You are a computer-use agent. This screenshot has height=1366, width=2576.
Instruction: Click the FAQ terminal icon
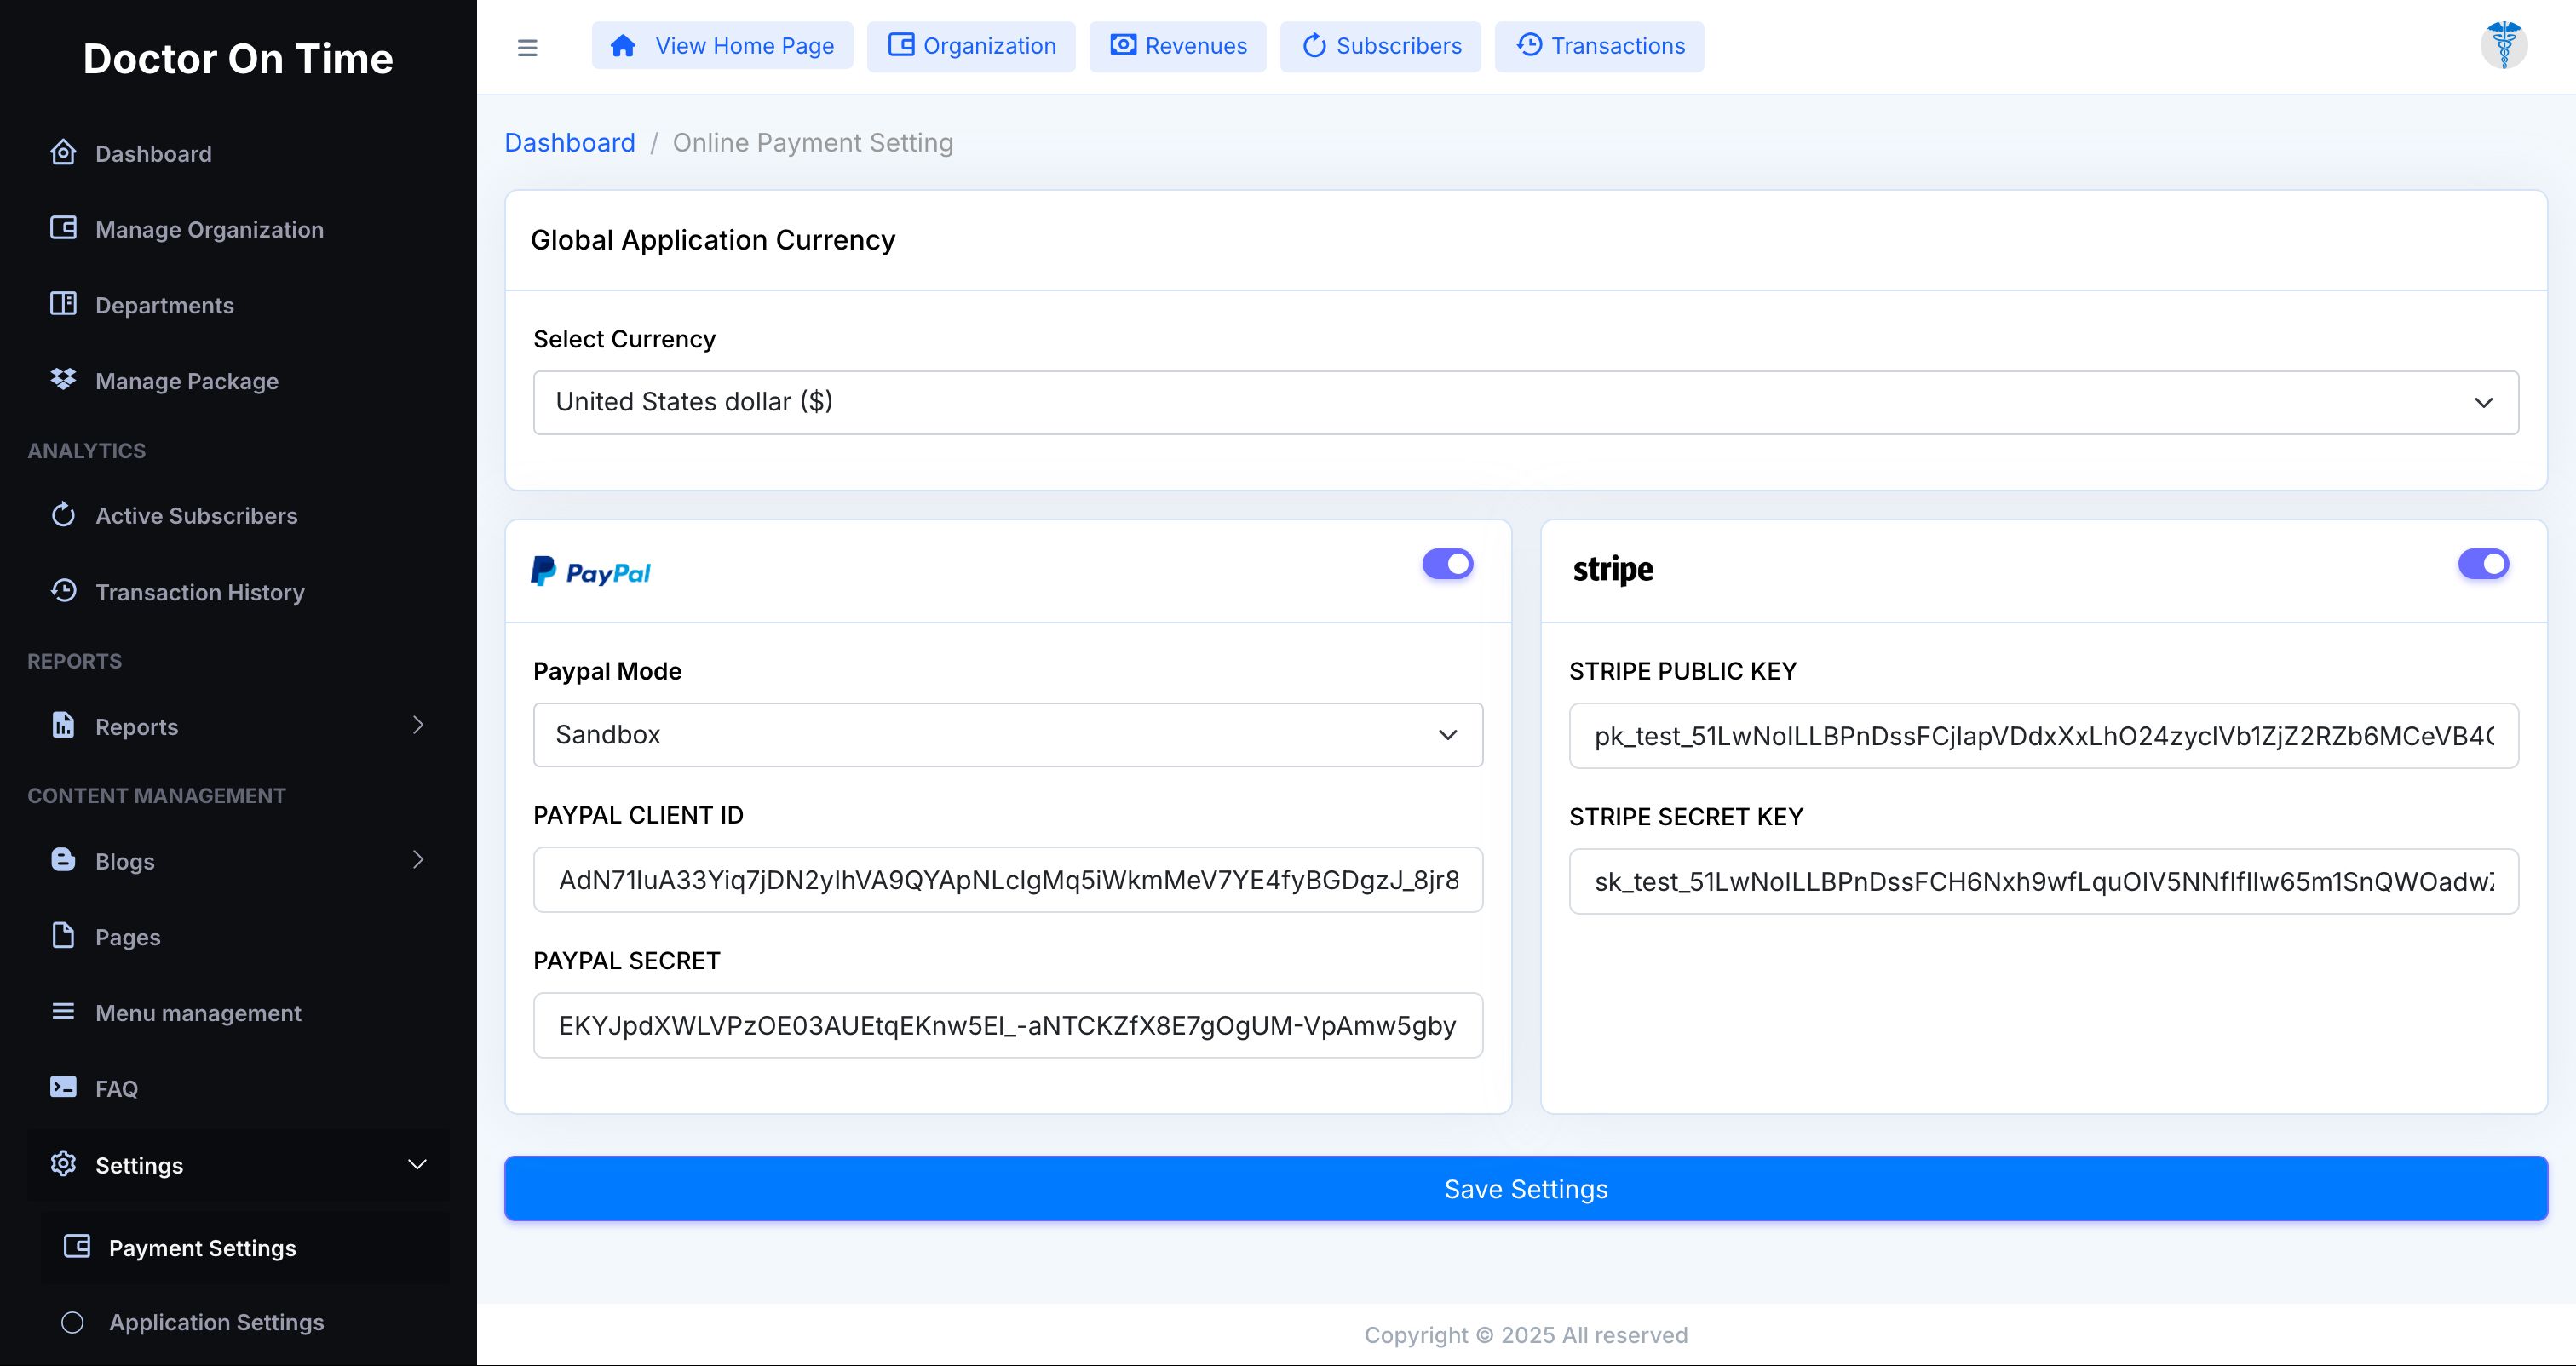tap(63, 1087)
